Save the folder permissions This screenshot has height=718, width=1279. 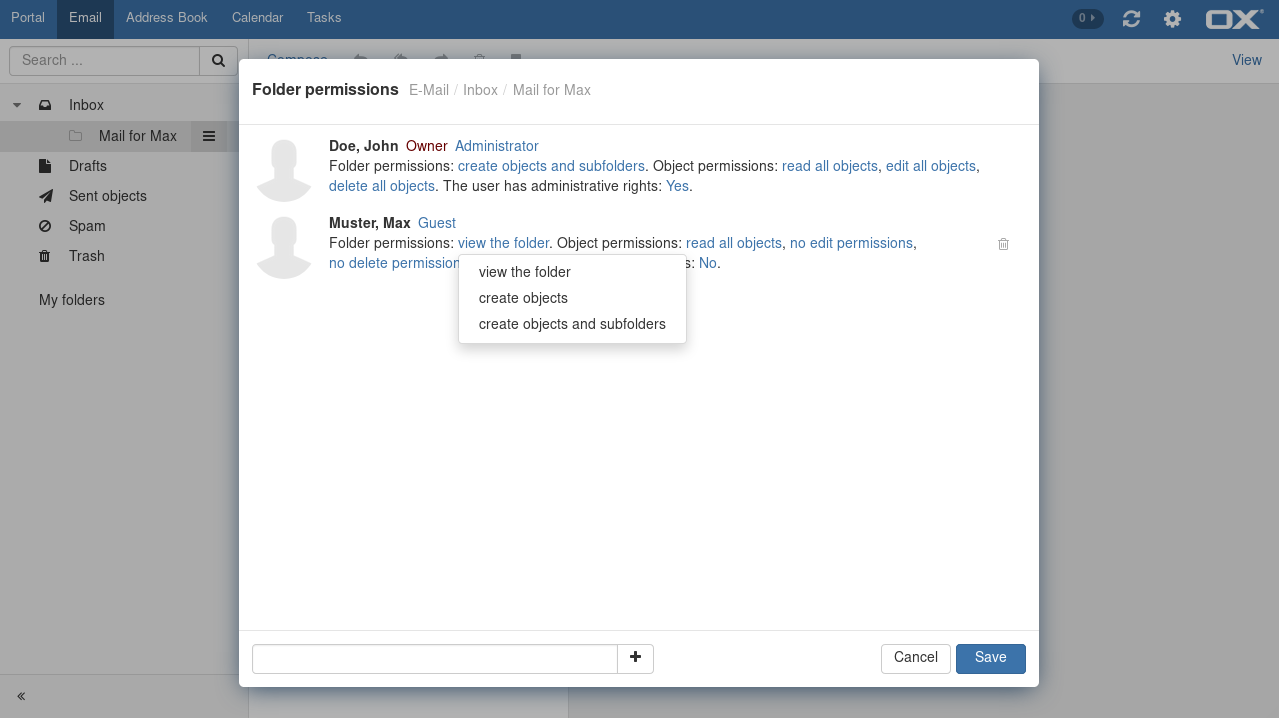coord(990,658)
